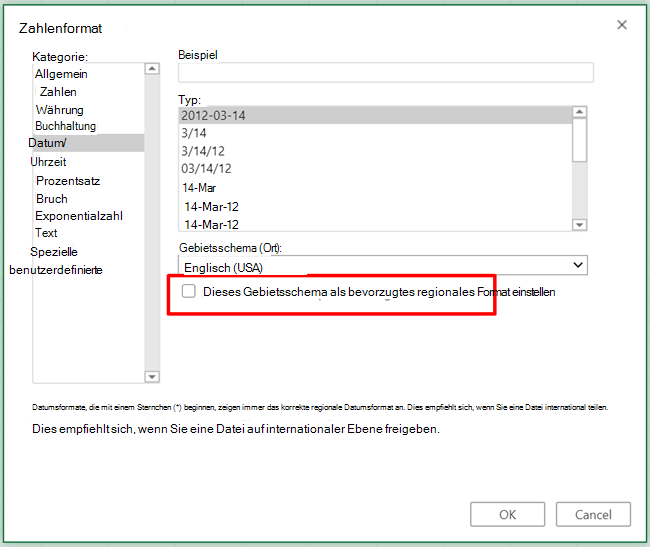Click the Cancel button
The width and height of the screenshot is (650, 547).
pos(593,514)
